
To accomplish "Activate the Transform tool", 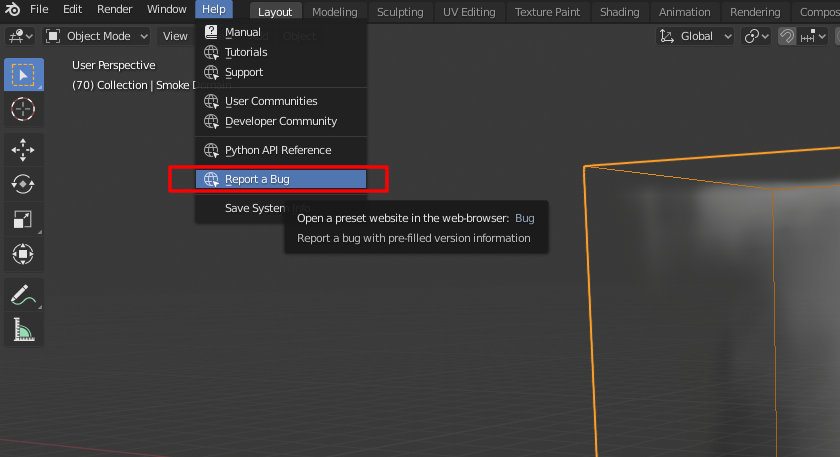I will click(x=23, y=254).
